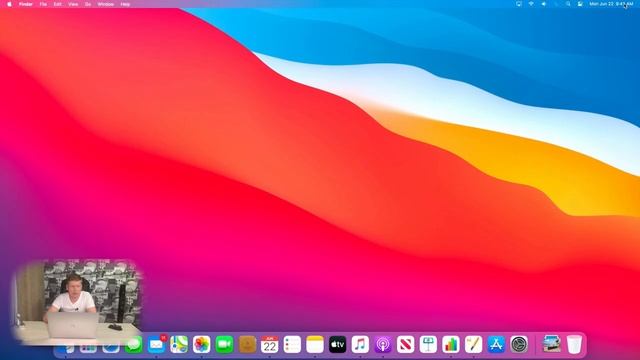Launch Maps from the Dock
640x360 pixels.
coord(179,344)
